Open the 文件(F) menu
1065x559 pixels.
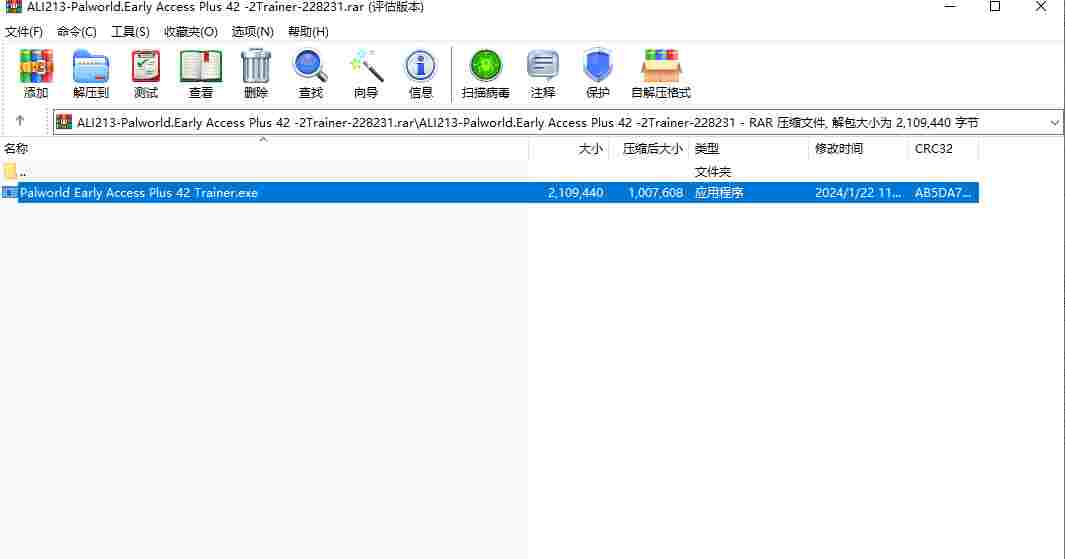coord(24,32)
